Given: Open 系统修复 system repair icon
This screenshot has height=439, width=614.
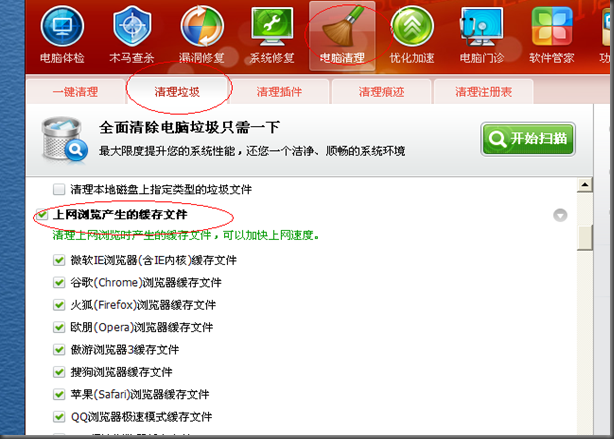Looking at the screenshot, I should 272,34.
